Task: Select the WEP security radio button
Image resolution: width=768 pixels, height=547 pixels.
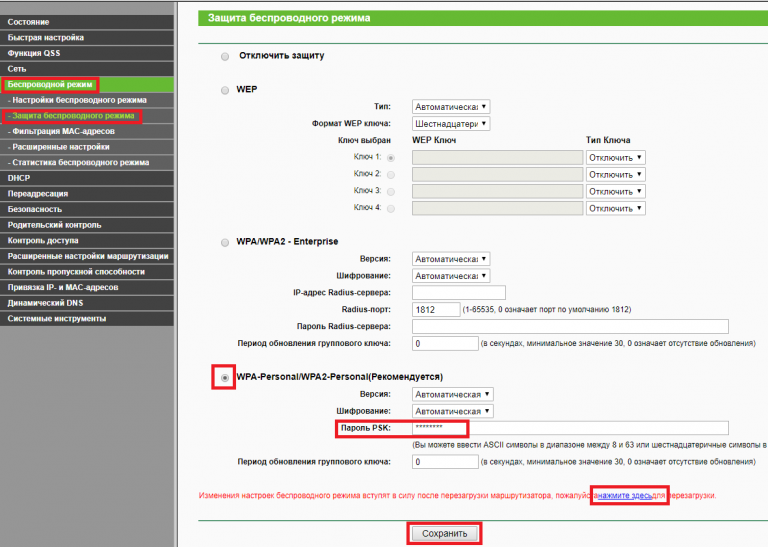Action: coord(225,90)
